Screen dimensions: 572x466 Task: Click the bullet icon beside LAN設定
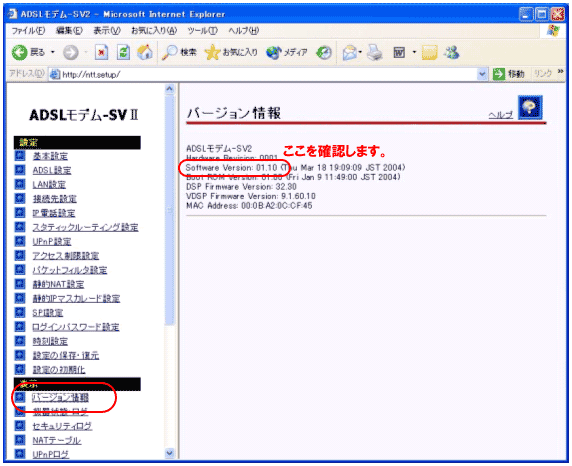click(x=20, y=184)
